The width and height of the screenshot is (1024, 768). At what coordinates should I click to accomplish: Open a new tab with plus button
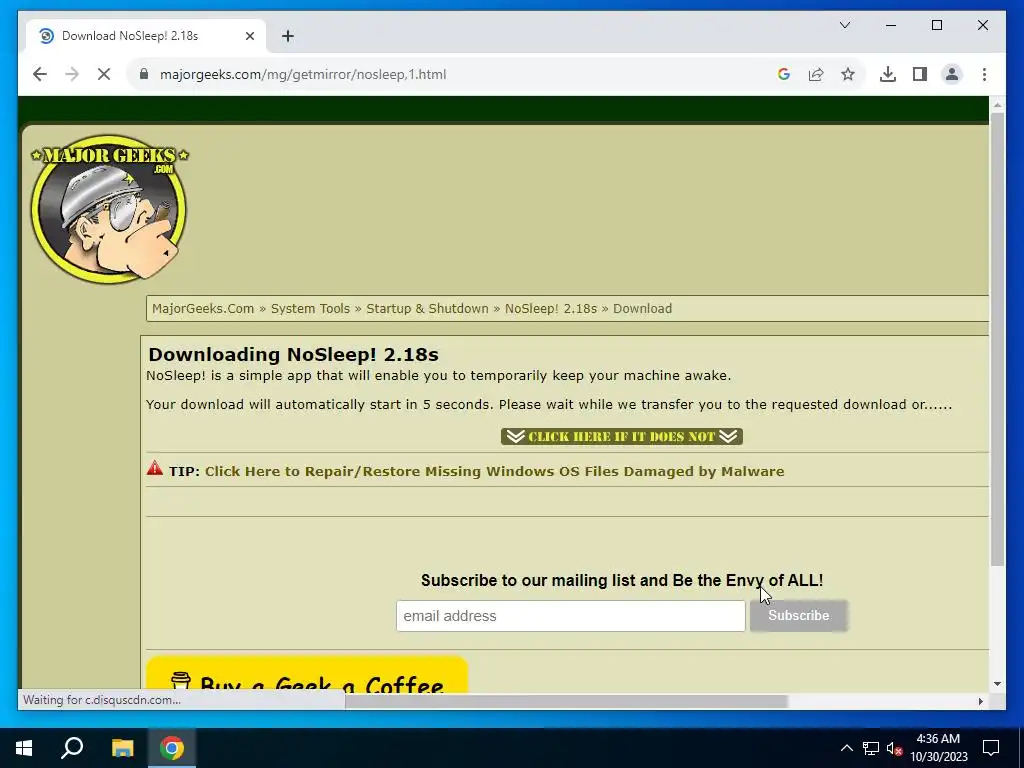(x=288, y=36)
